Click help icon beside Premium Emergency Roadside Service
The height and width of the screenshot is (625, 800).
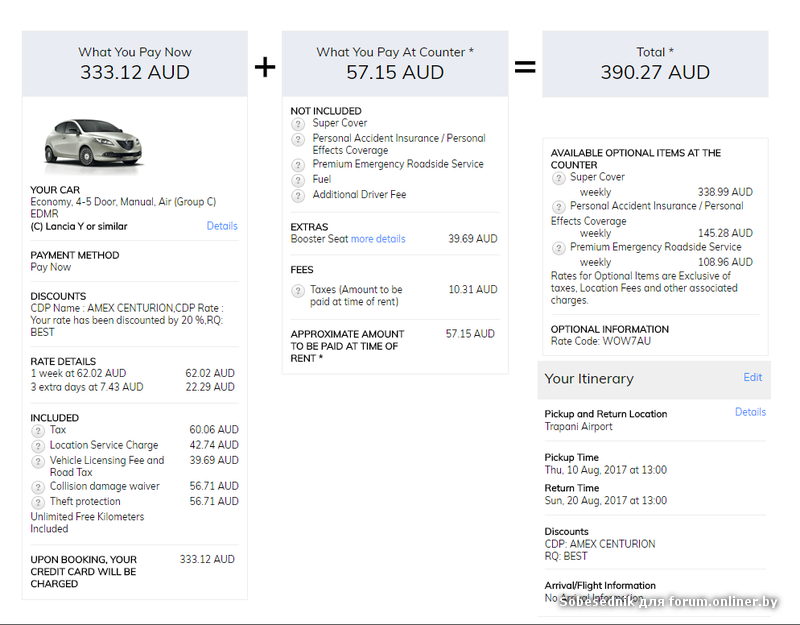point(298,165)
